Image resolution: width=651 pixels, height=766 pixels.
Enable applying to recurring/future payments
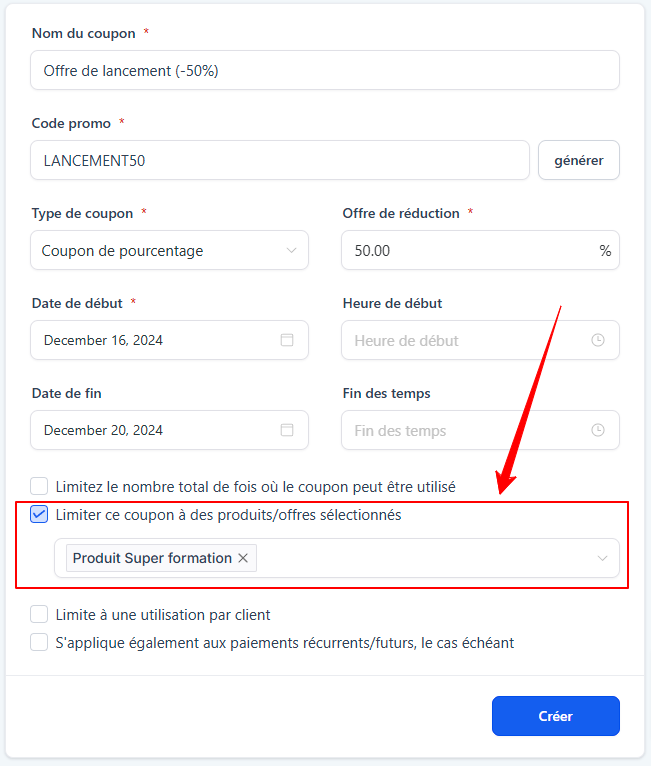point(39,643)
